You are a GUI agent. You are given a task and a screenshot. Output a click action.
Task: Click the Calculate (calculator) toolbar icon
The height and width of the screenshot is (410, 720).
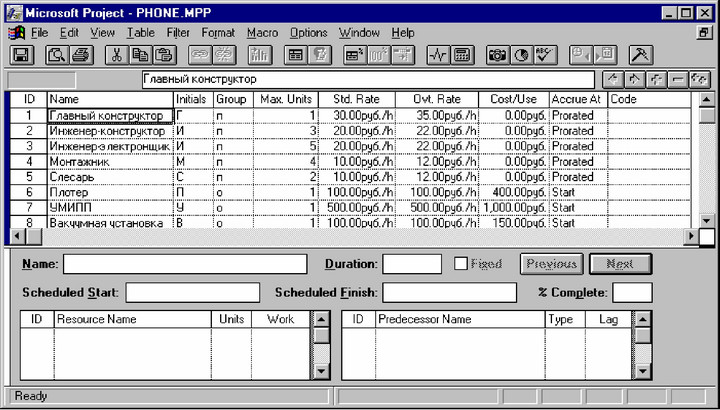(462, 55)
